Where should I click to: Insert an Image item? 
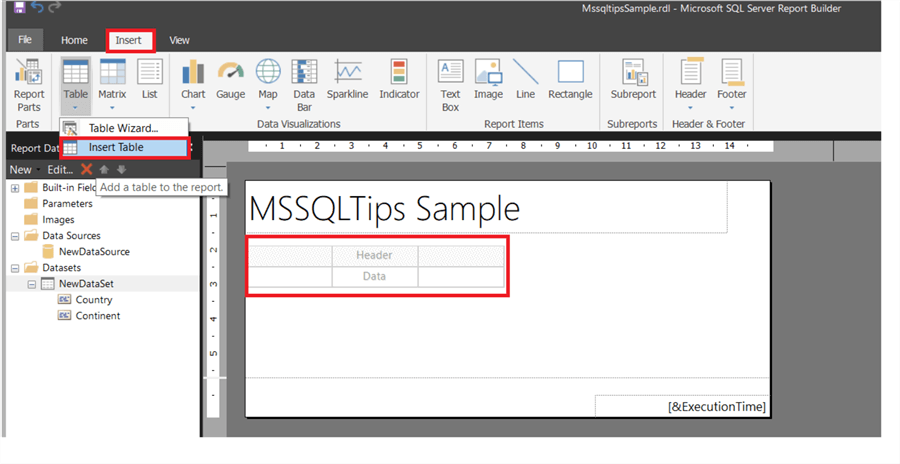(x=488, y=79)
